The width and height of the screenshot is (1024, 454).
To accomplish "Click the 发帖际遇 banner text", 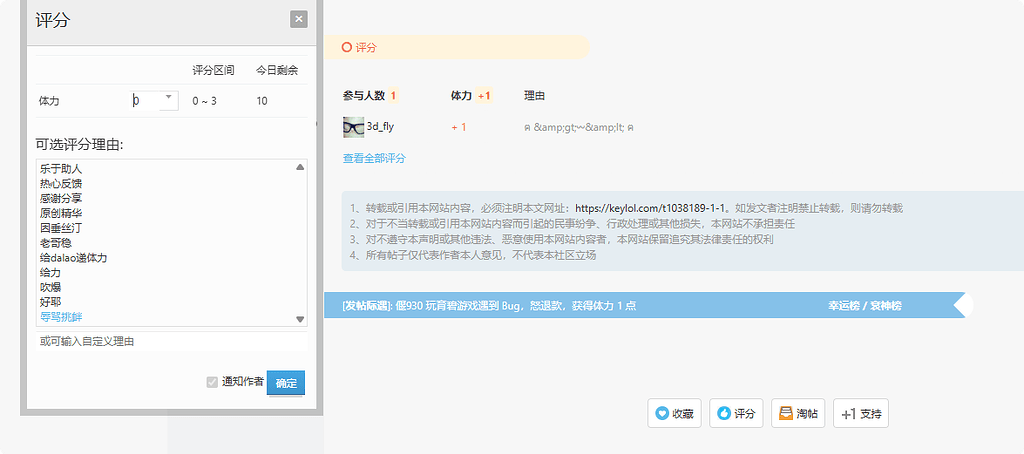I will [x=488, y=306].
